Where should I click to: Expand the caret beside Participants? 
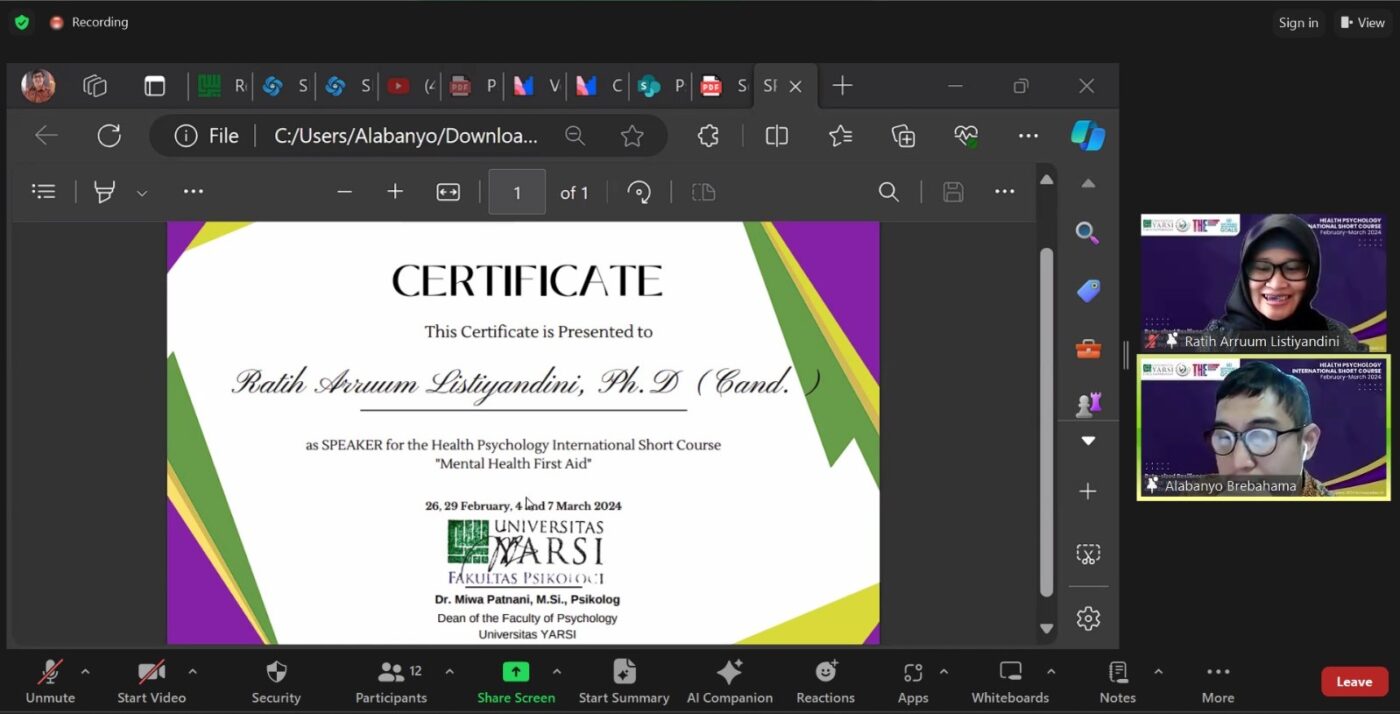tap(449, 671)
